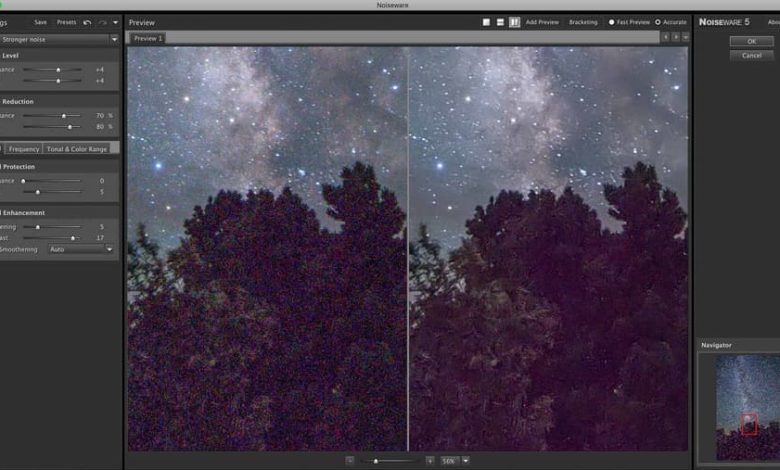Viewport: 780px width, 470px height.
Task: Click the undo arrow icon
Action: pos(87,22)
